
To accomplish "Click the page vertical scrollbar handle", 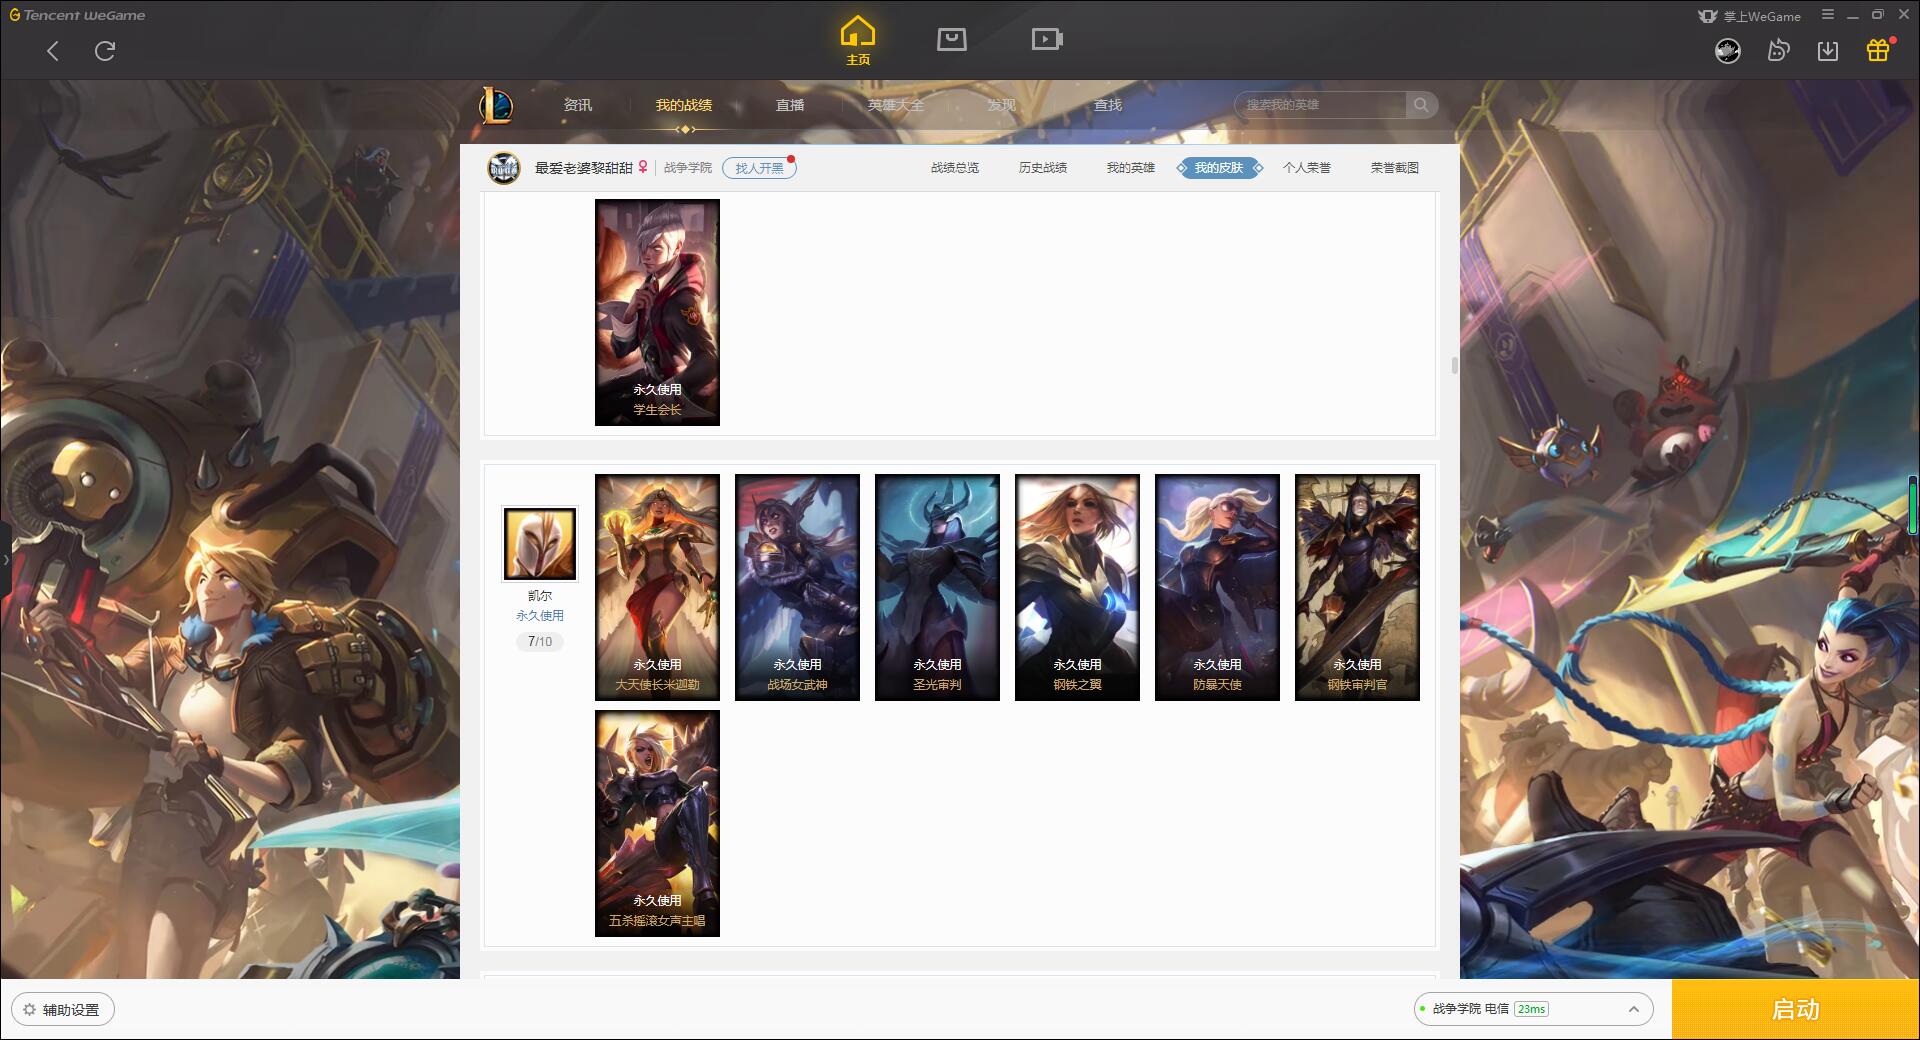I will pos(1454,366).
